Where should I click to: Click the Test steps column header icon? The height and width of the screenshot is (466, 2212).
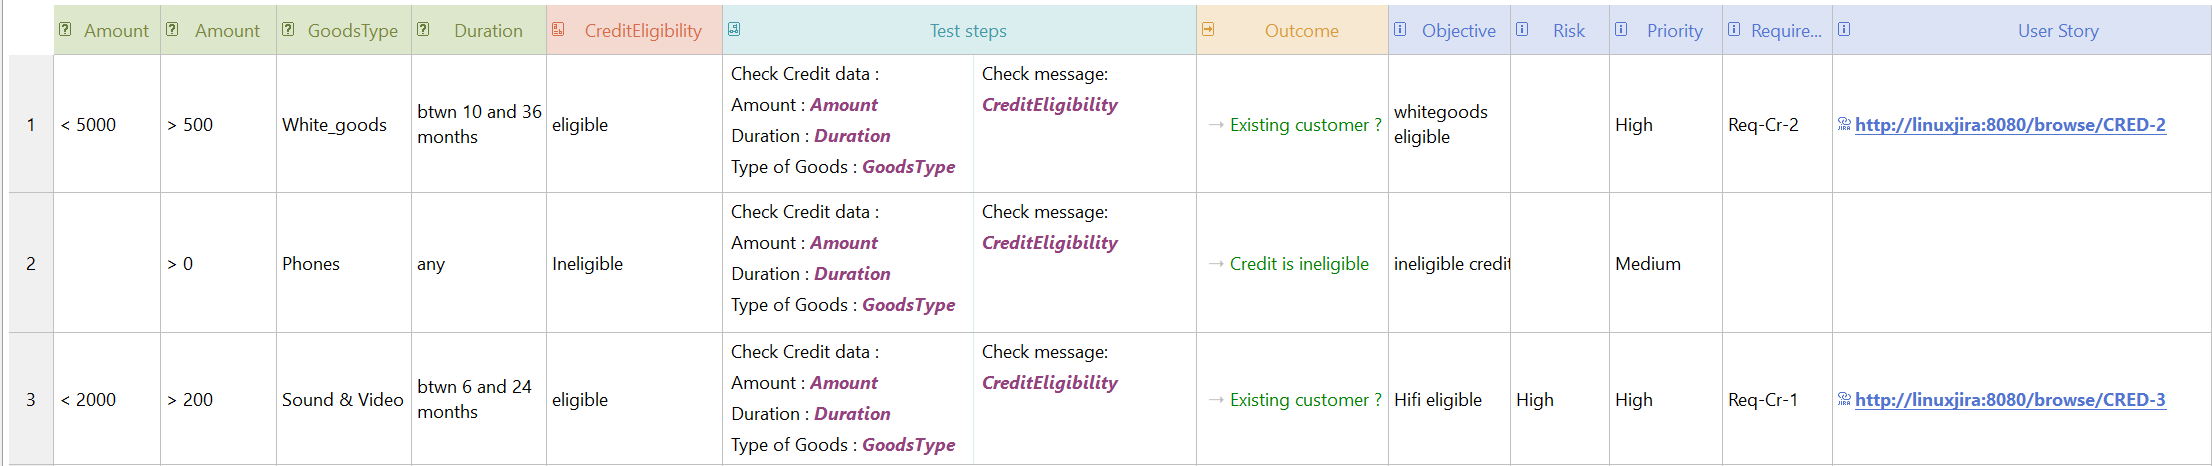[734, 30]
